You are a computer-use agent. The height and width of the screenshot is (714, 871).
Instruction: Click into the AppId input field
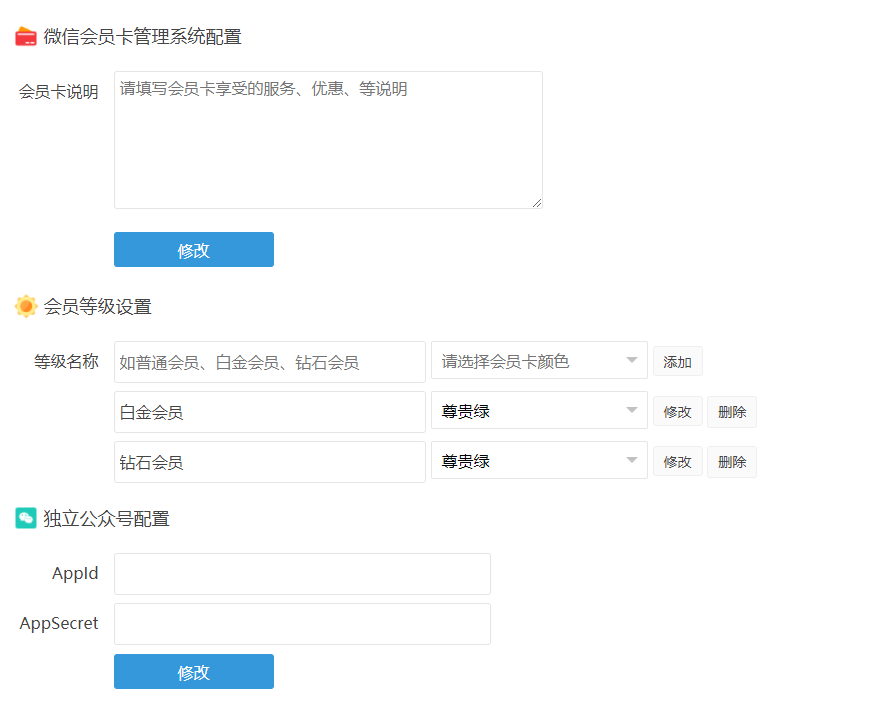302,574
